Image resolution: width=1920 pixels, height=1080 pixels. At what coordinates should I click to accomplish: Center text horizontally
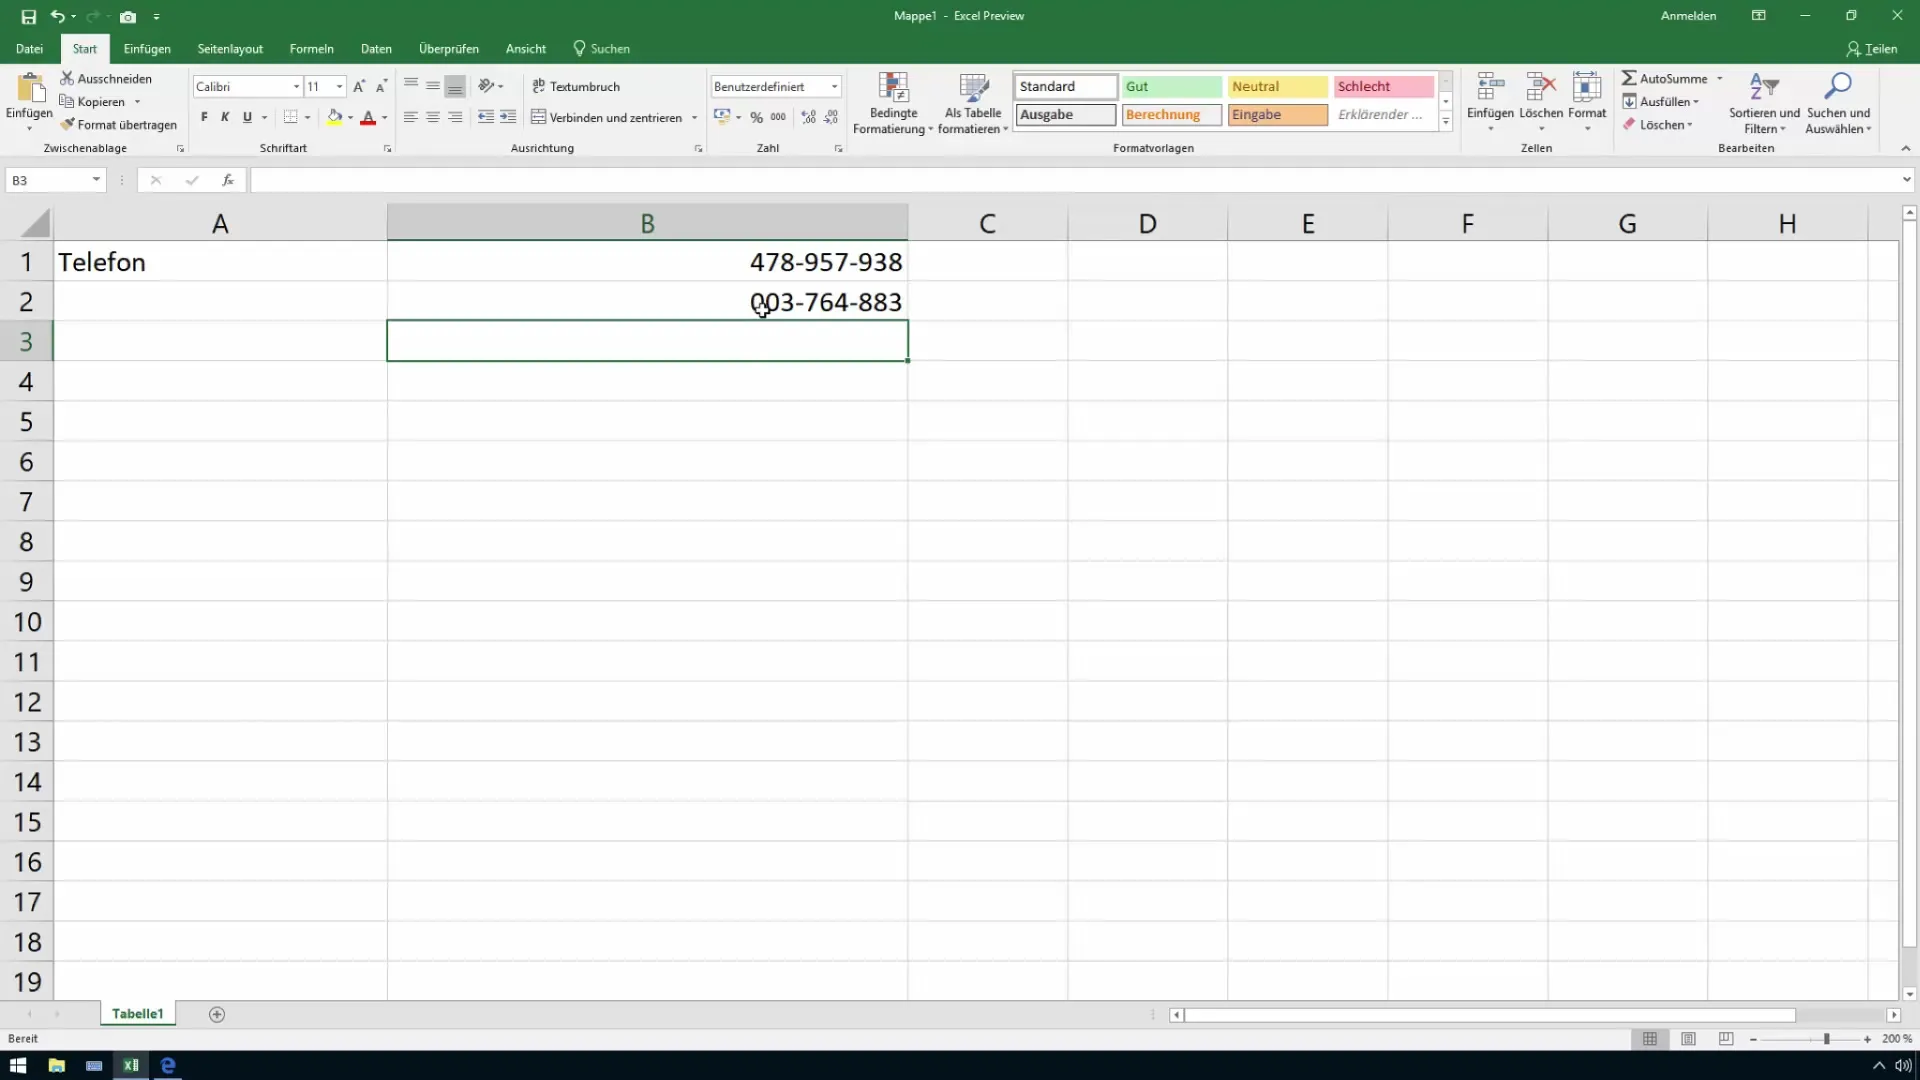click(433, 117)
